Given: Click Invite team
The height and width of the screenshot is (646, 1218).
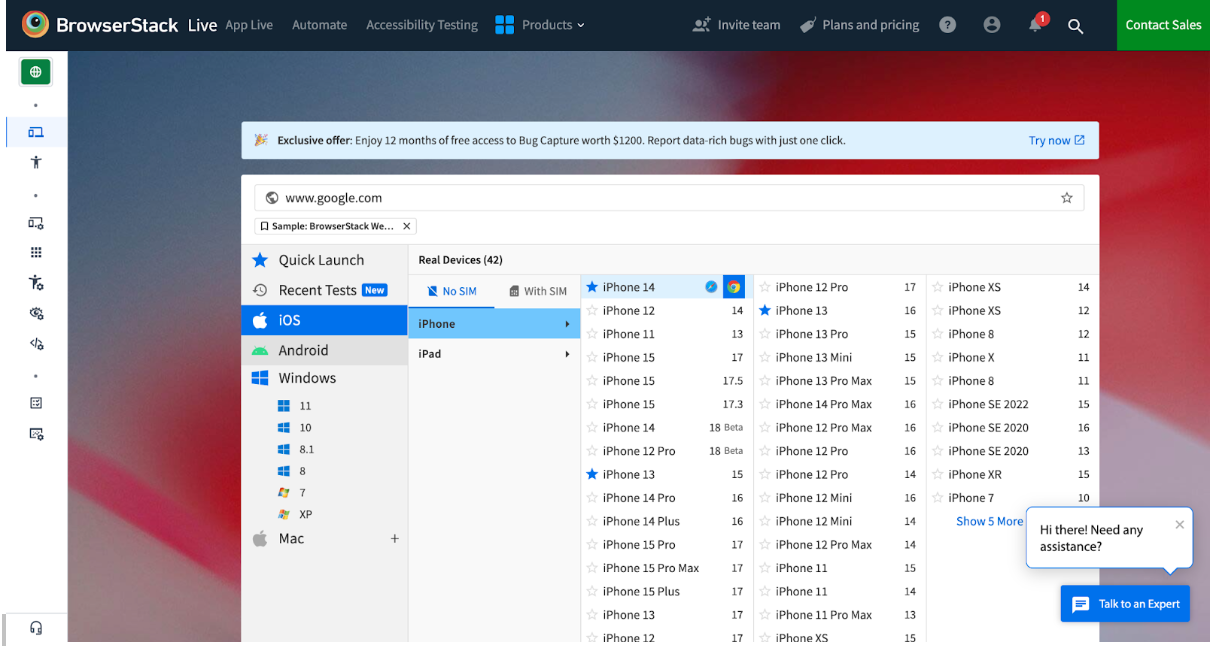Looking at the screenshot, I should (x=737, y=25).
